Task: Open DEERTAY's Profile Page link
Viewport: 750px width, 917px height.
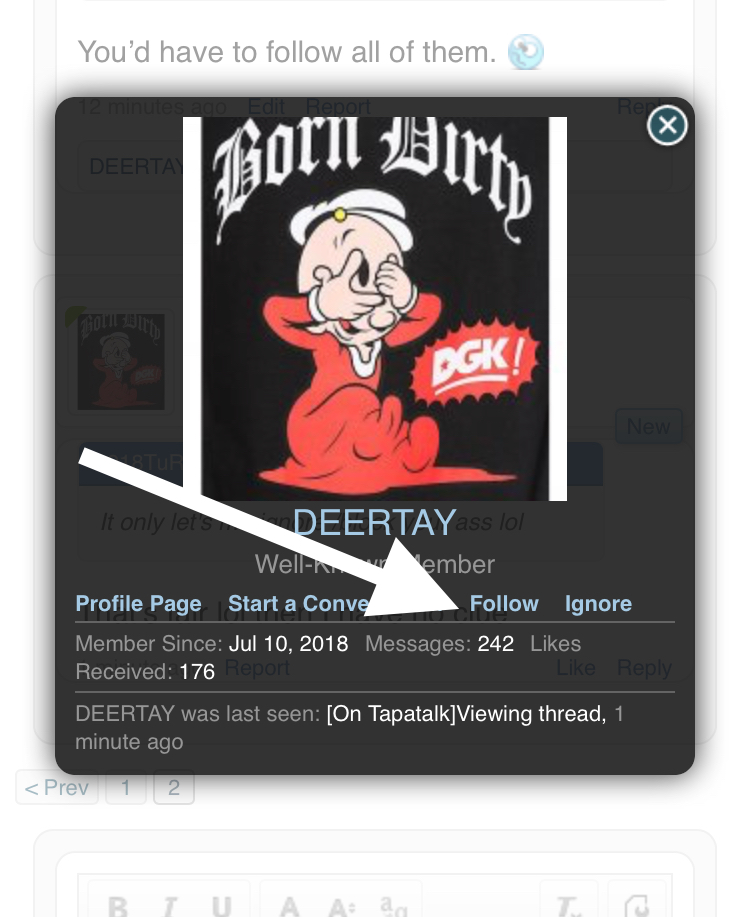Action: (x=139, y=603)
